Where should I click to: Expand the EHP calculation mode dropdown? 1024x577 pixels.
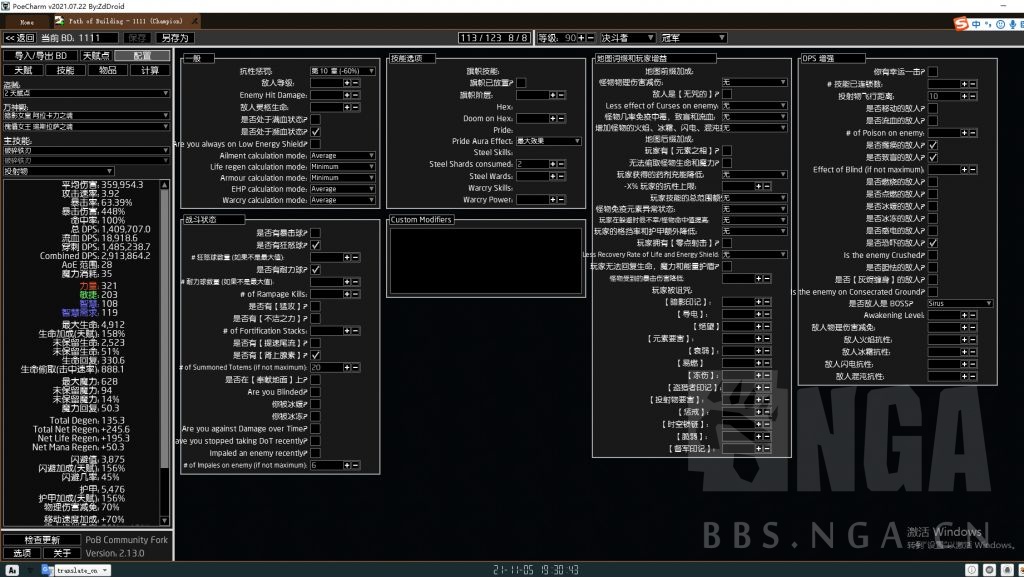(x=343, y=188)
